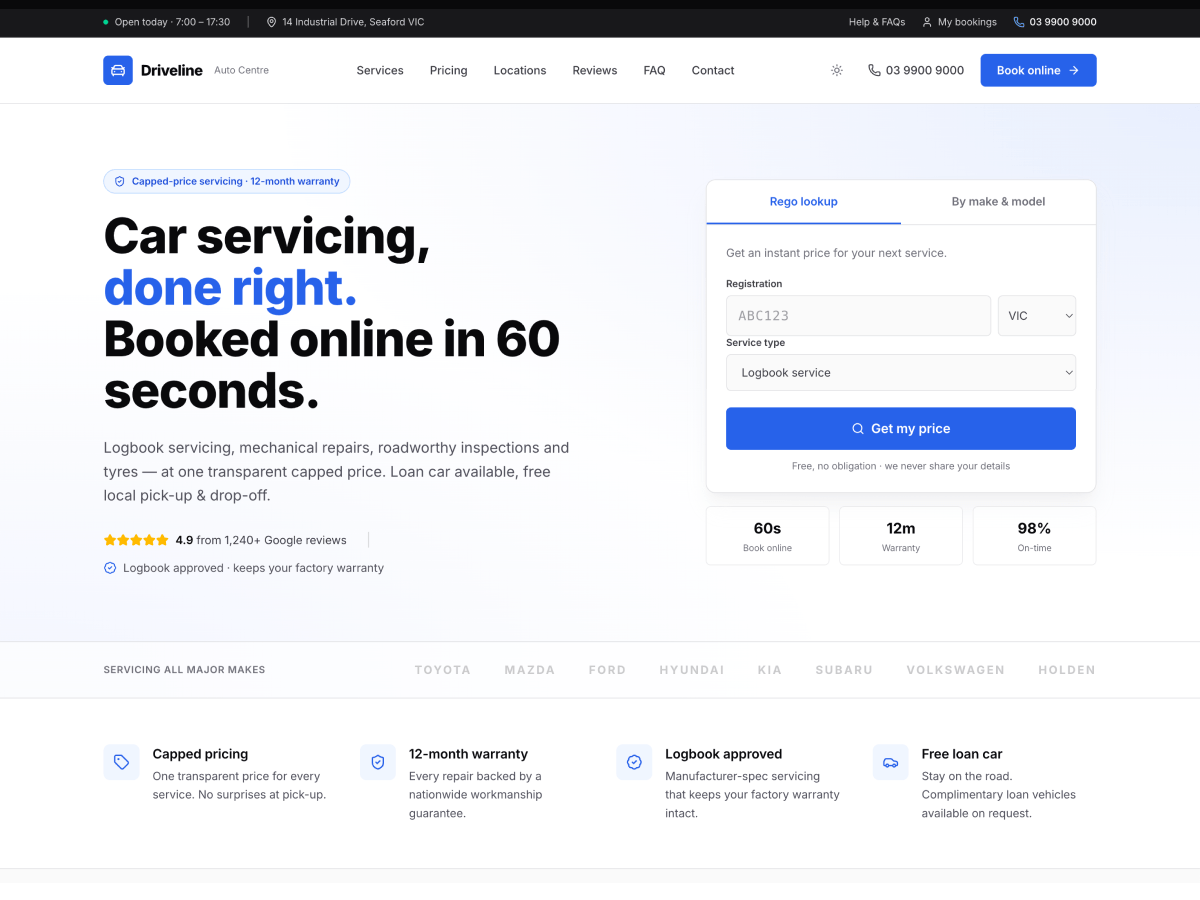Click the location pin icon in top bar
1200x900 pixels.
271,22
